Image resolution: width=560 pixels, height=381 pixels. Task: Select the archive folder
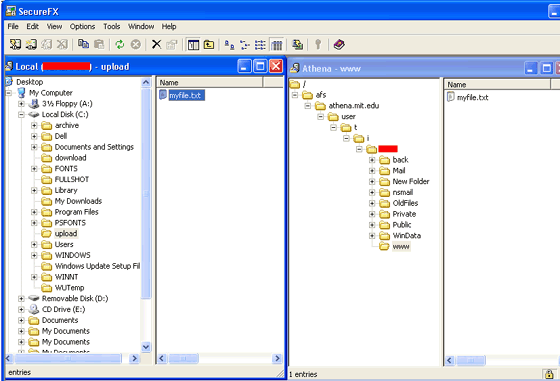pos(67,125)
